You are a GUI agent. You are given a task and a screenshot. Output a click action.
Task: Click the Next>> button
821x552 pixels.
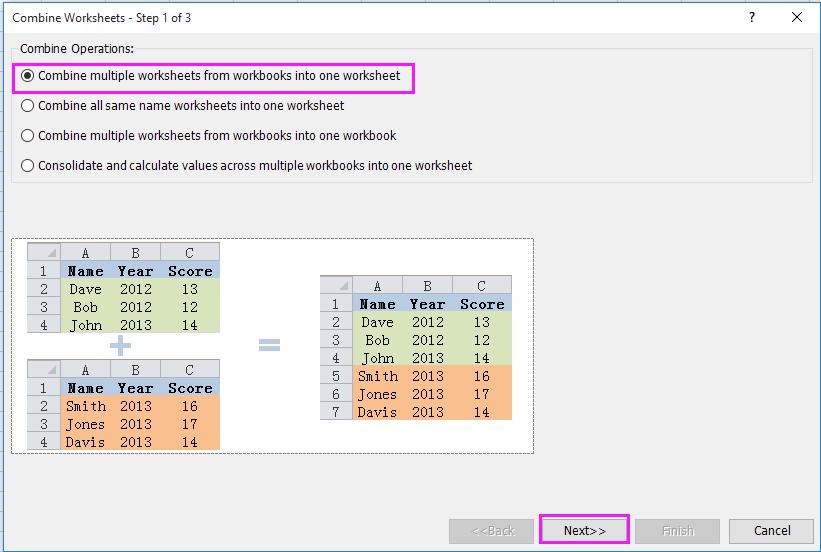pyautogui.click(x=584, y=531)
